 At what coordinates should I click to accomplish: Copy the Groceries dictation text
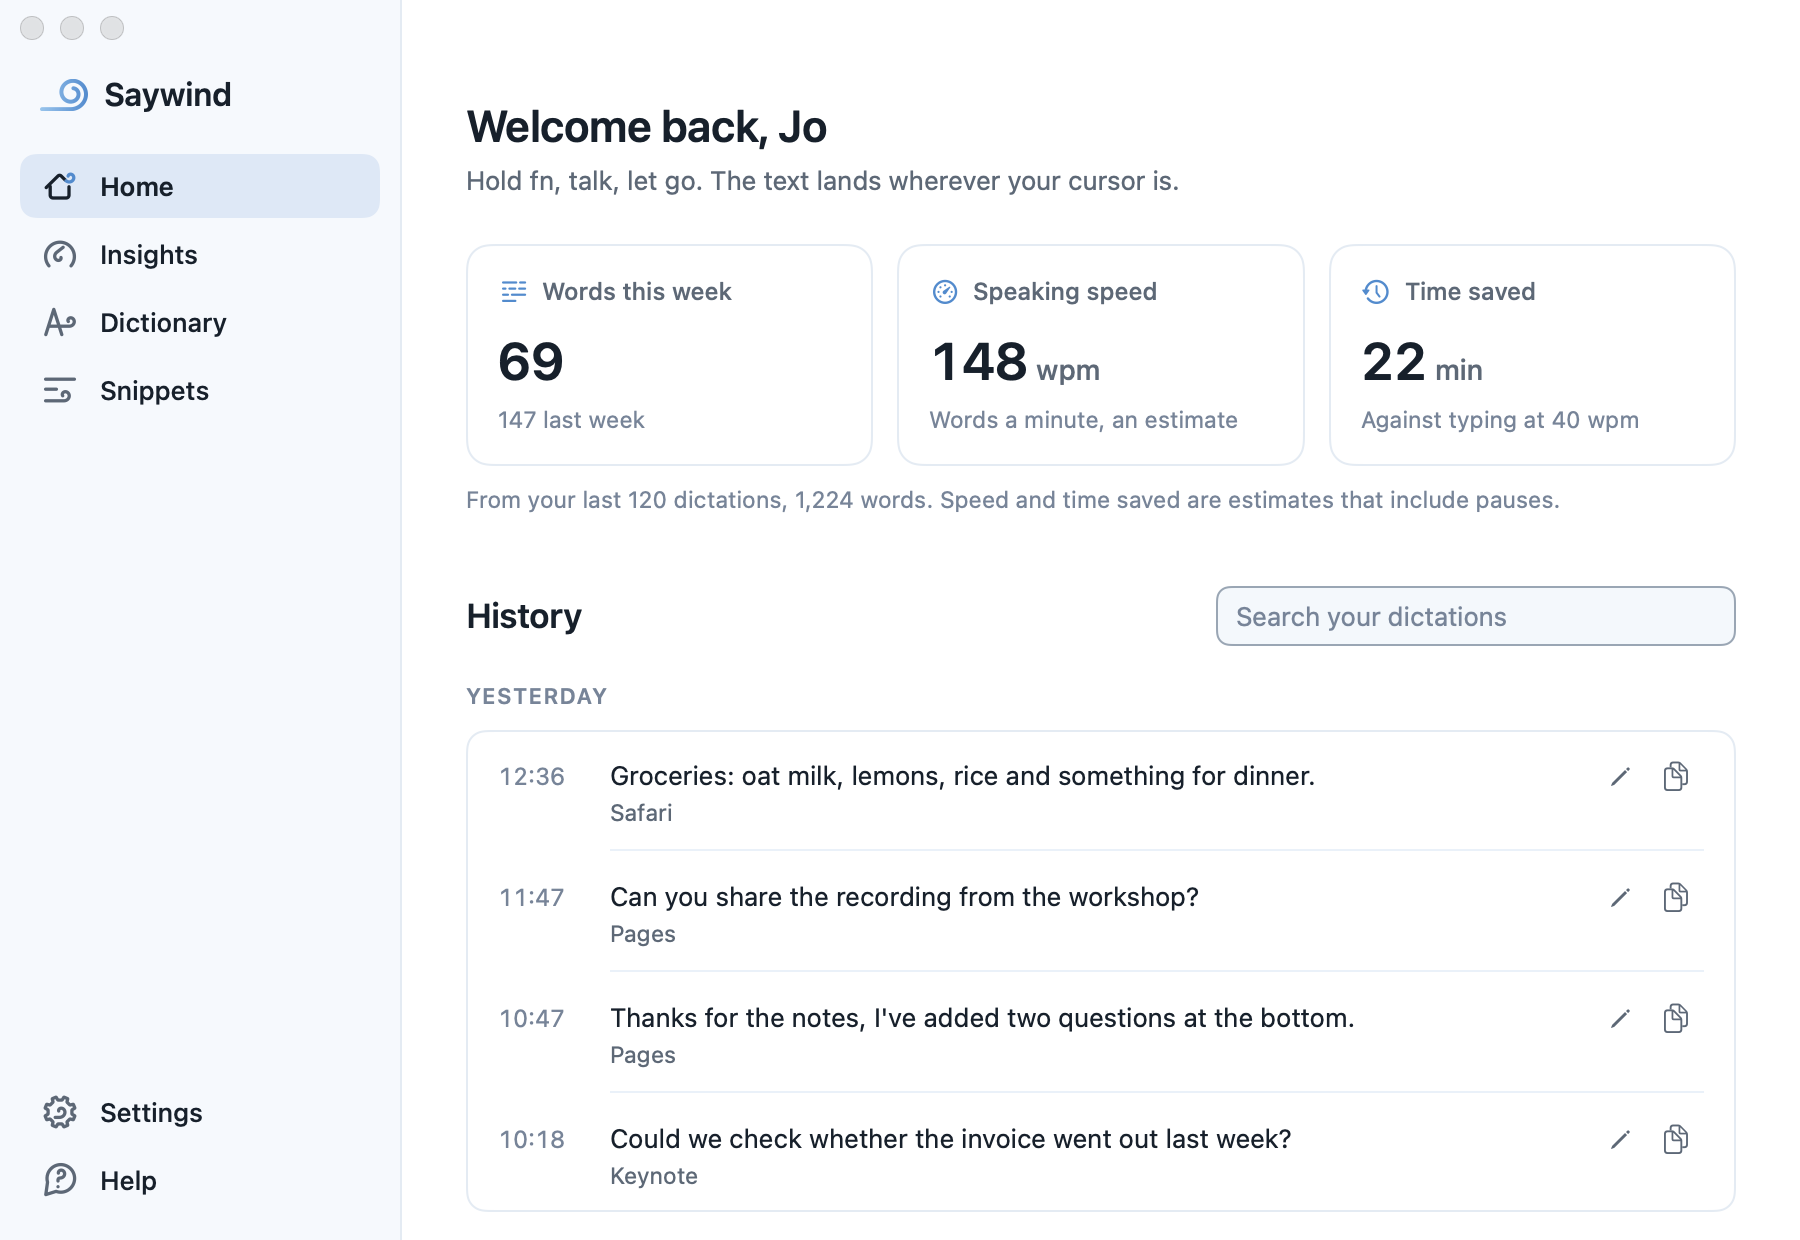(x=1676, y=776)
